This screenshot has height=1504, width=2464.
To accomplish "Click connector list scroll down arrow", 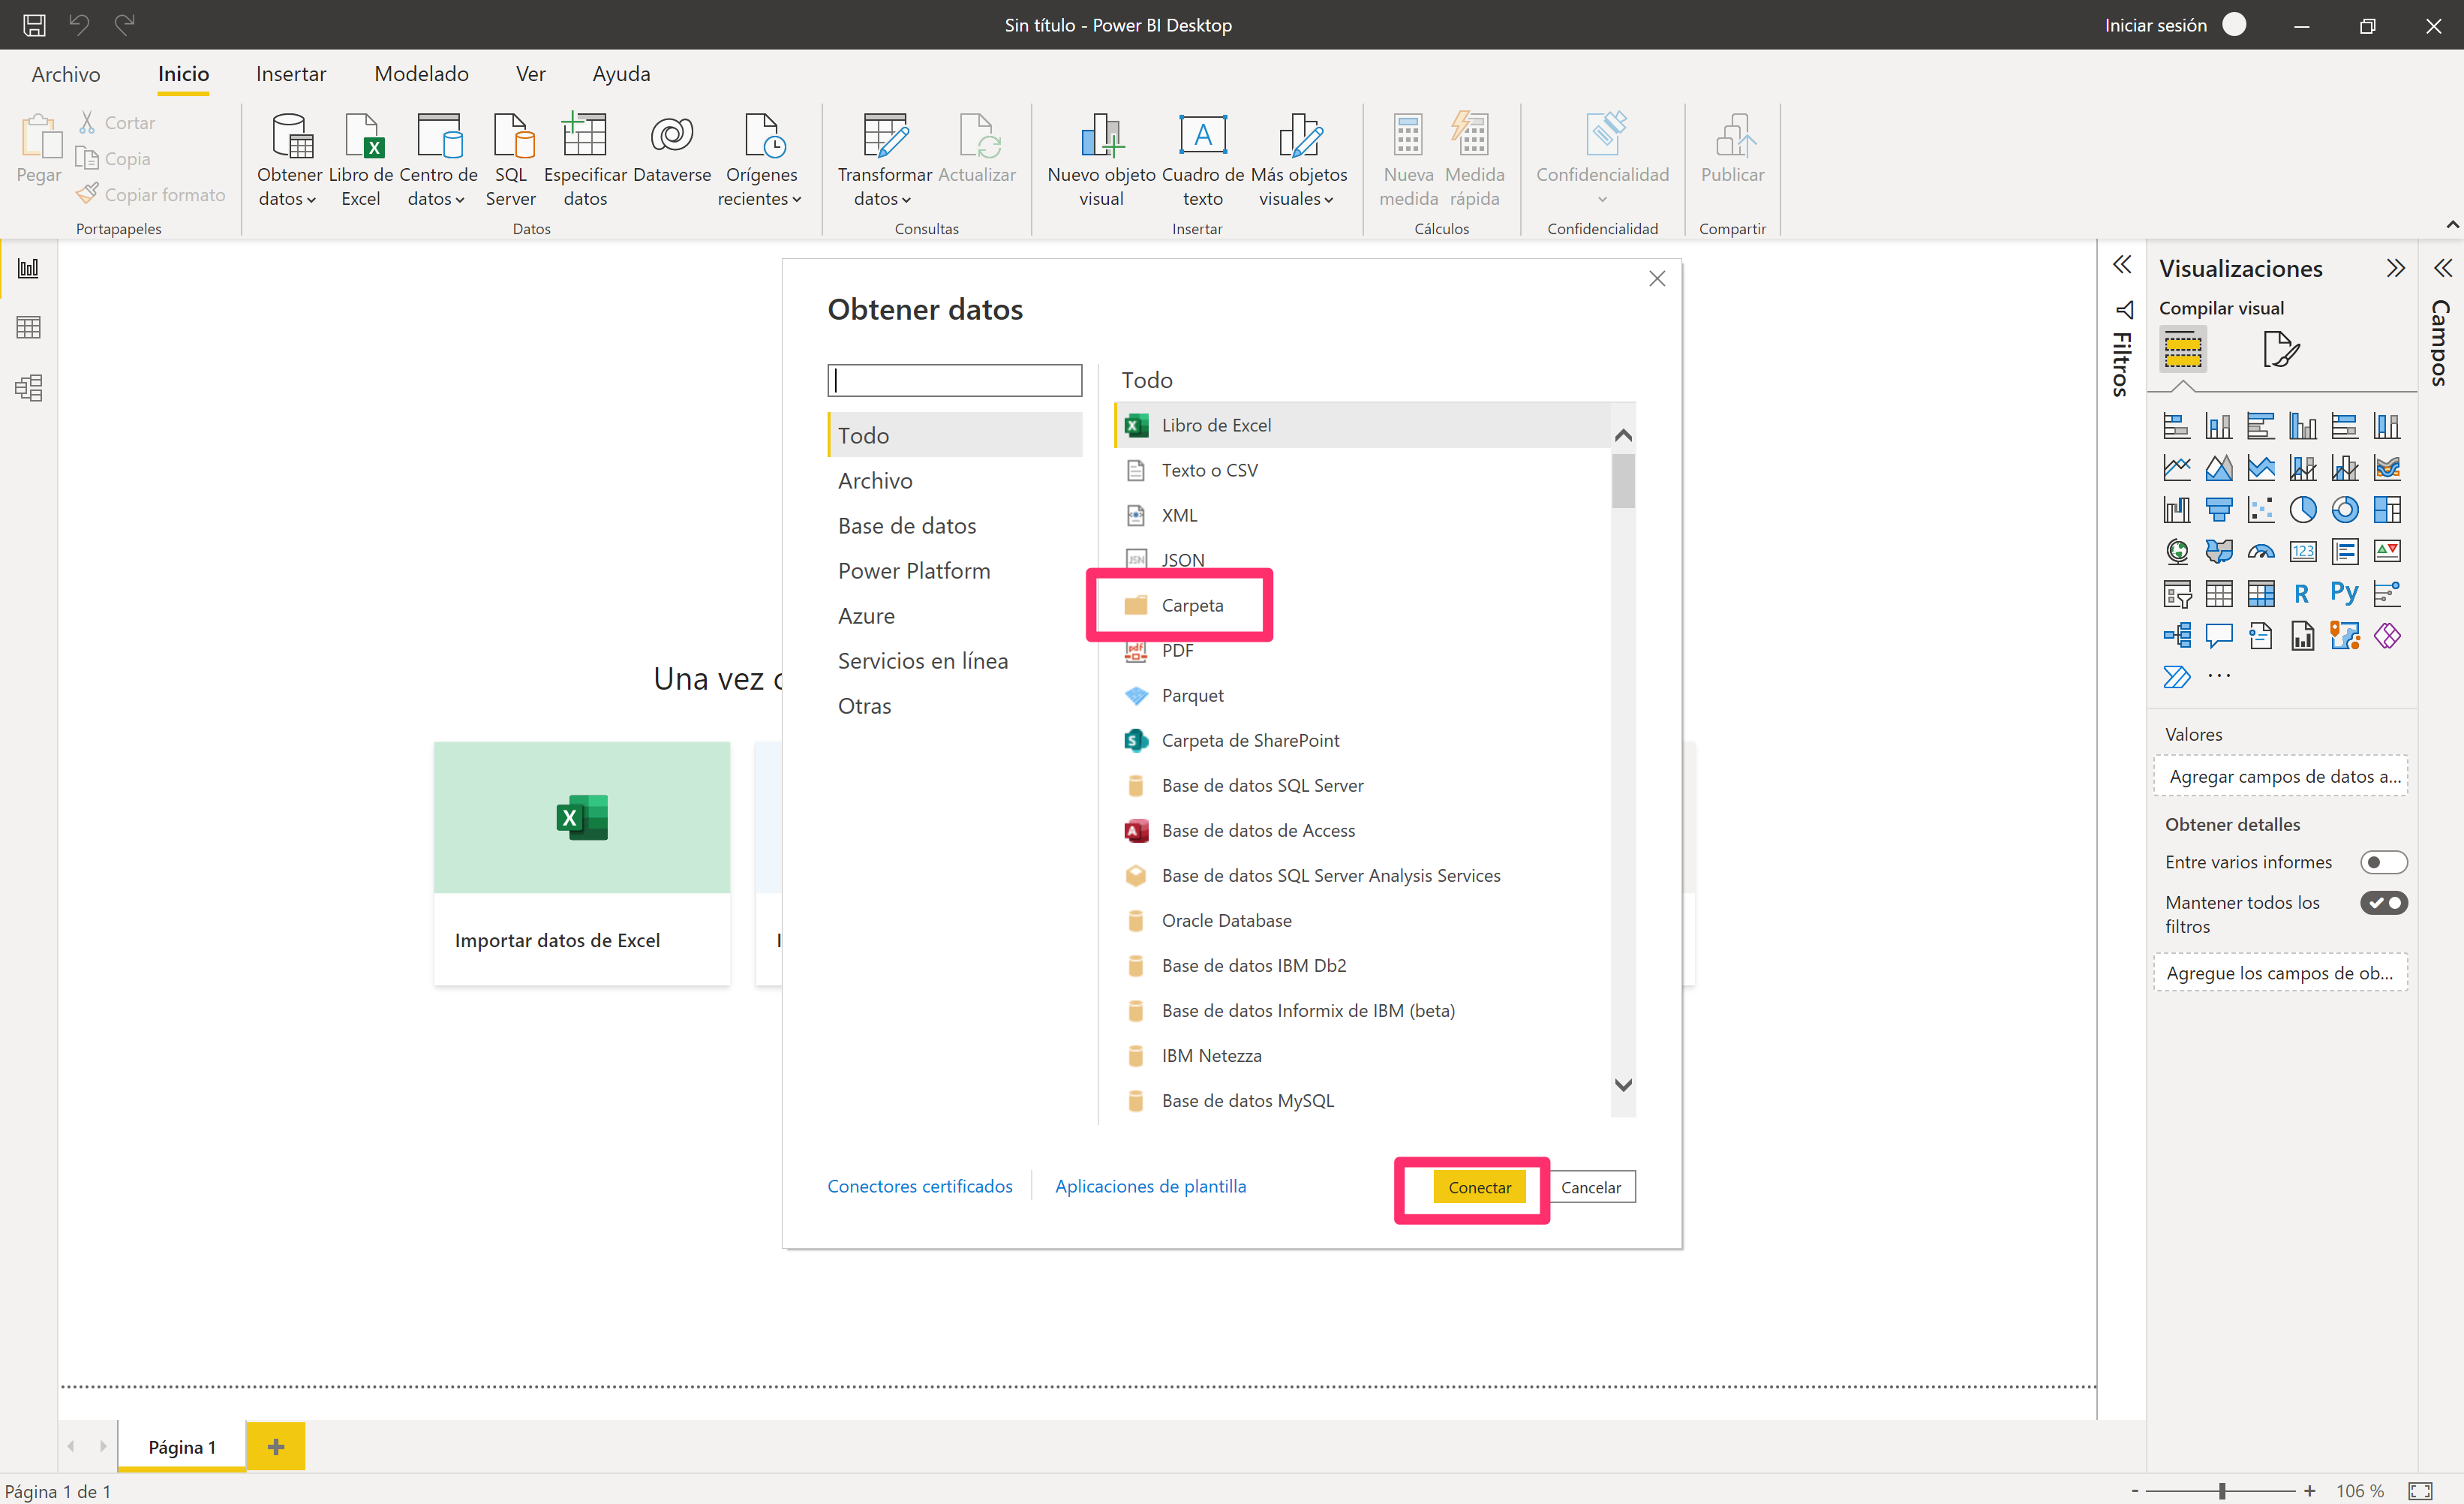I will (1623, 1085).
